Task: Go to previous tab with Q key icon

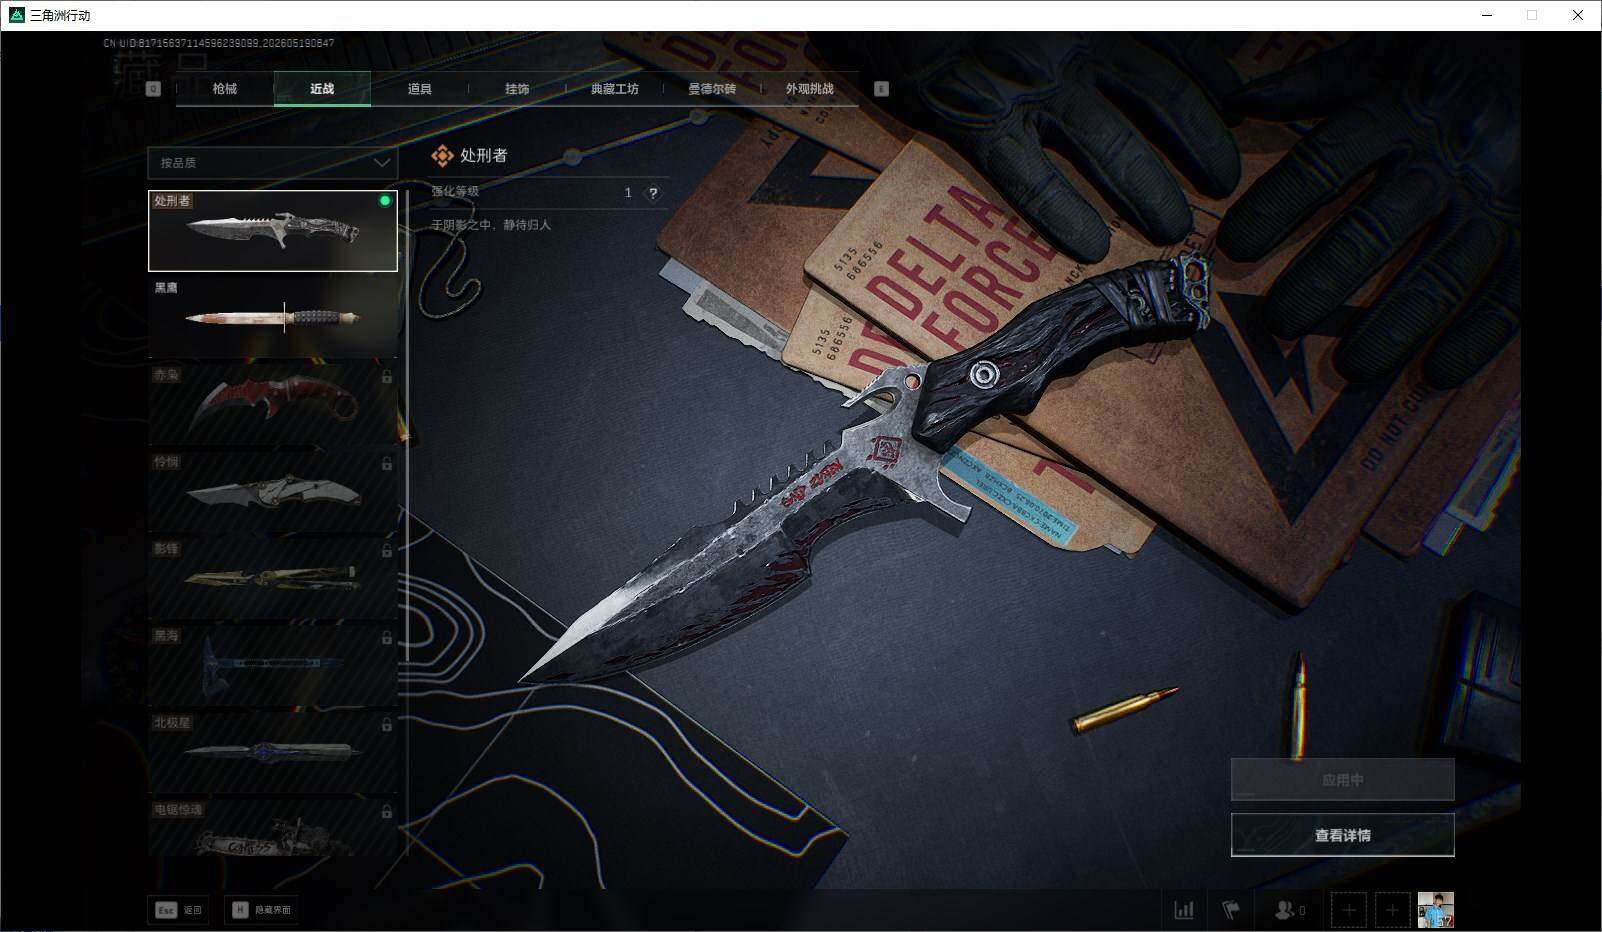Action: [153, 89]
